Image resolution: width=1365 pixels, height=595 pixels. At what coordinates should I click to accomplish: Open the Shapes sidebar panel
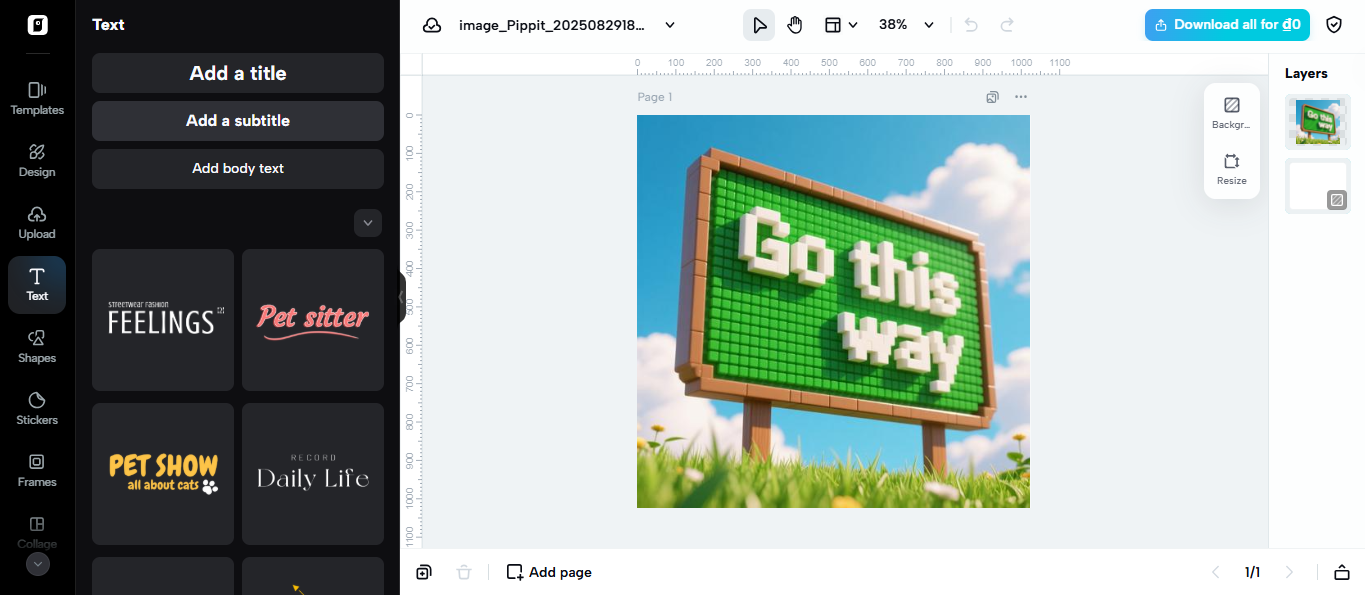pos(37,347)
